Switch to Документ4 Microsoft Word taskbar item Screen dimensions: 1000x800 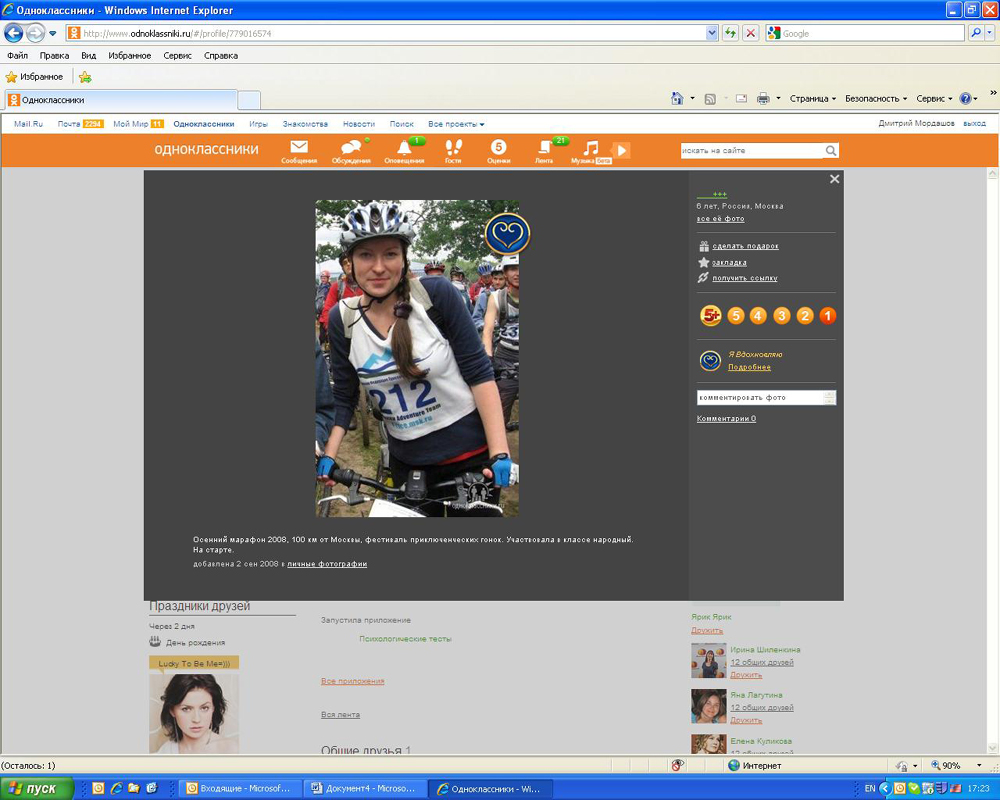coord(364,789)
